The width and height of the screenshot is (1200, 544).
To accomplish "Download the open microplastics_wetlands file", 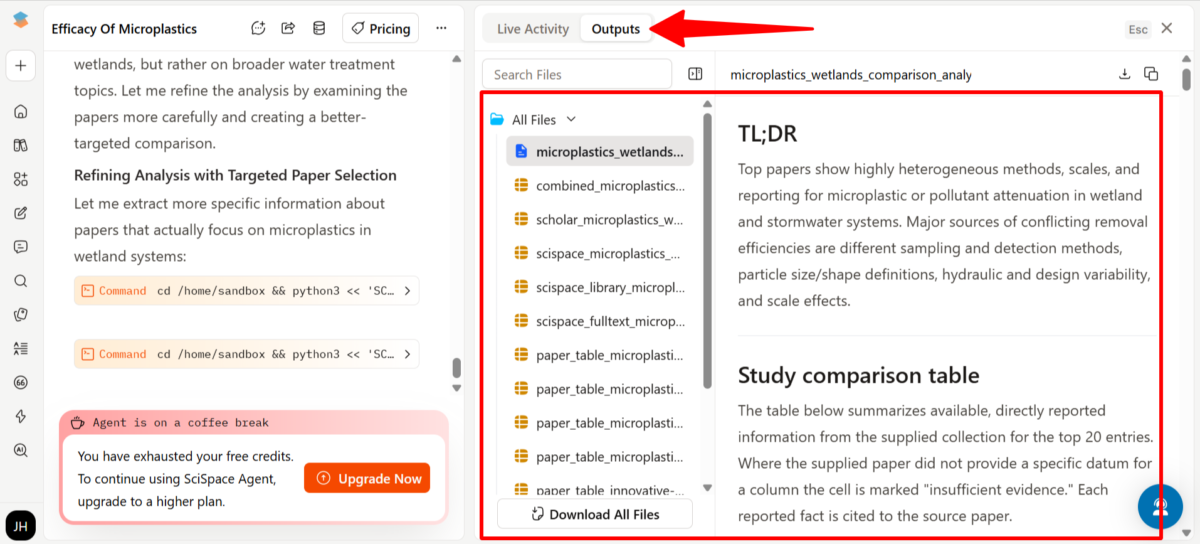I will click(1124, 74).
